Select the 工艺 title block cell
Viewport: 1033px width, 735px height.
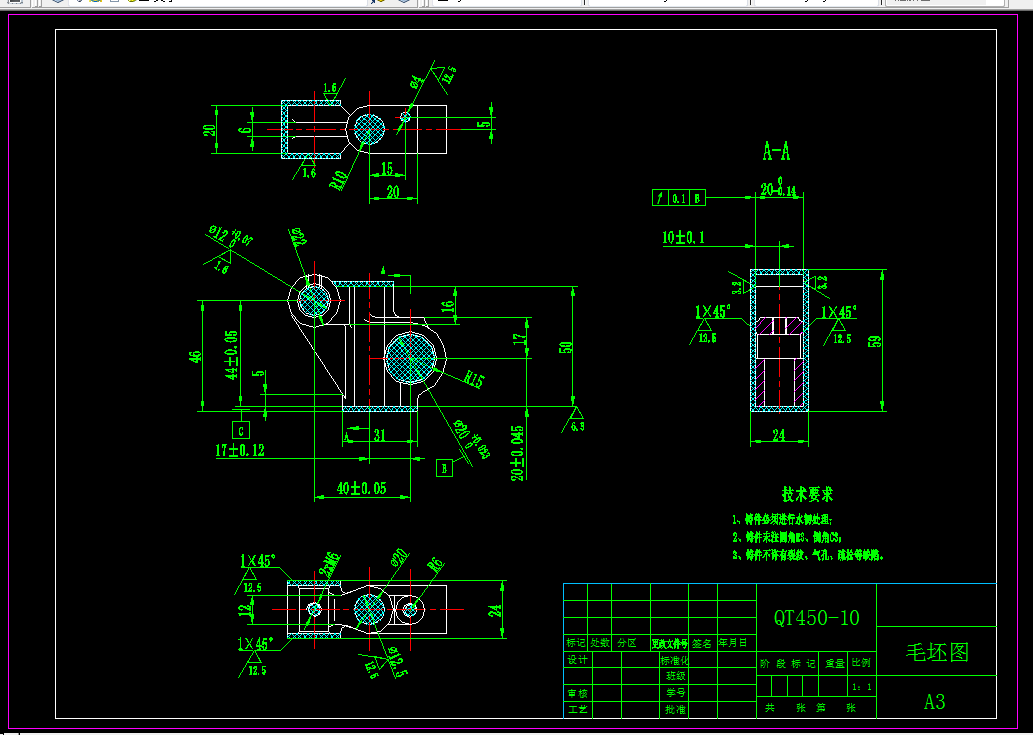[577, 710]
